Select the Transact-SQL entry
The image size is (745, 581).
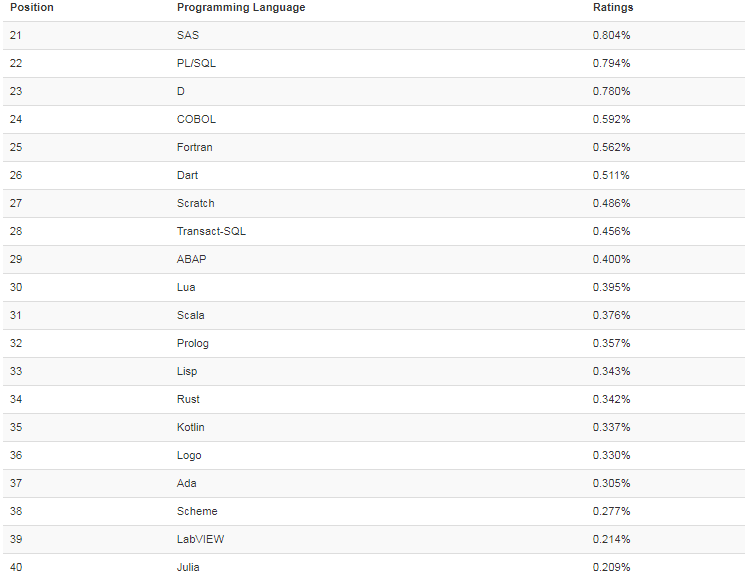pos(211,232)
